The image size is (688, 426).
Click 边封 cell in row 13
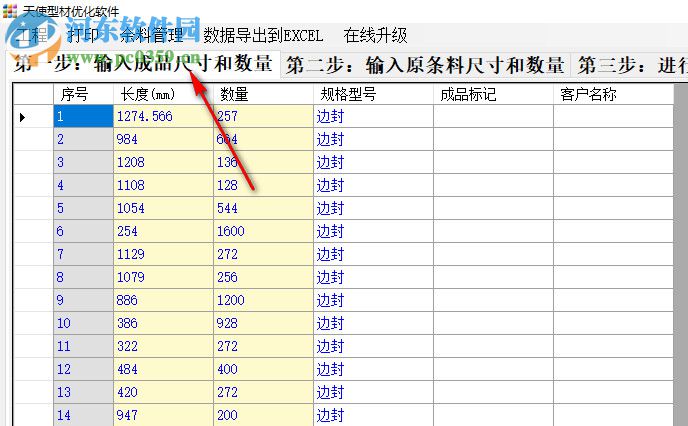373,392
